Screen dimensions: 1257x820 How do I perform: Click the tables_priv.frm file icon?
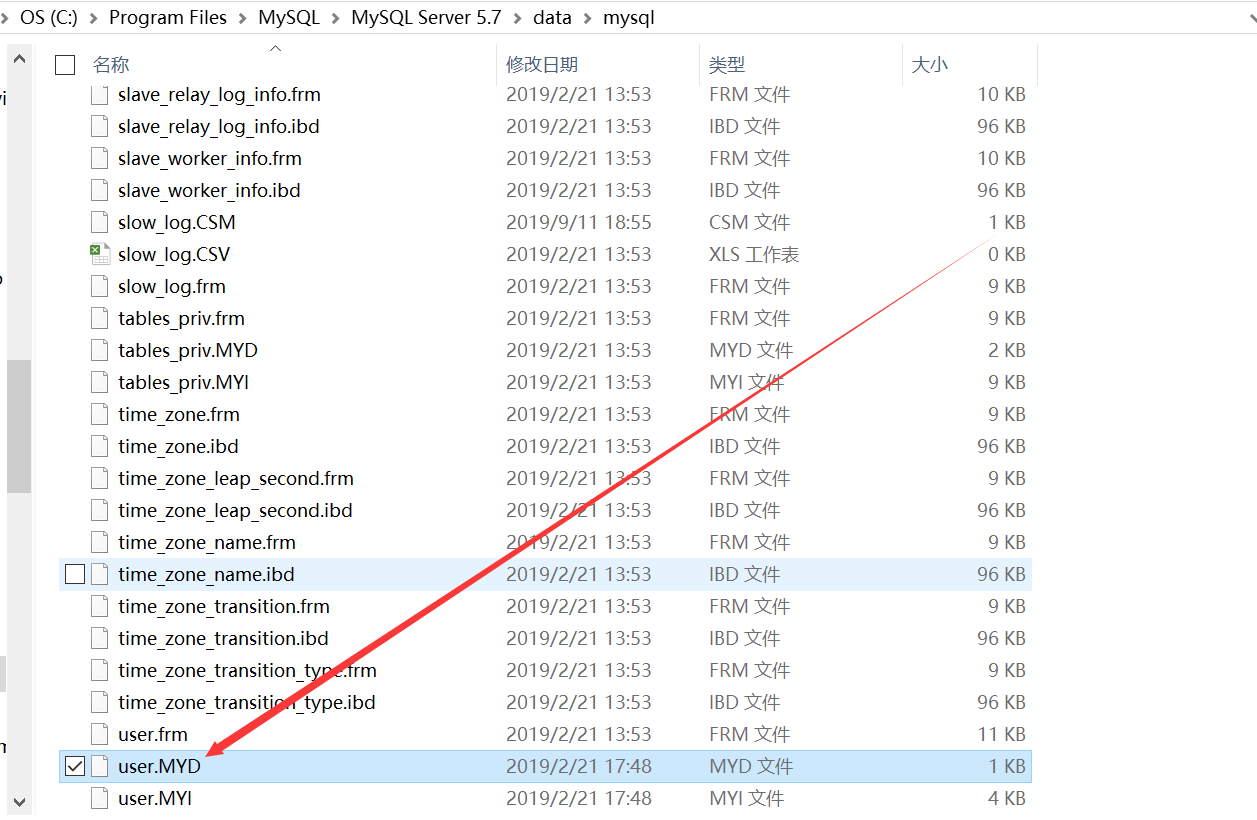pos(99,319)
